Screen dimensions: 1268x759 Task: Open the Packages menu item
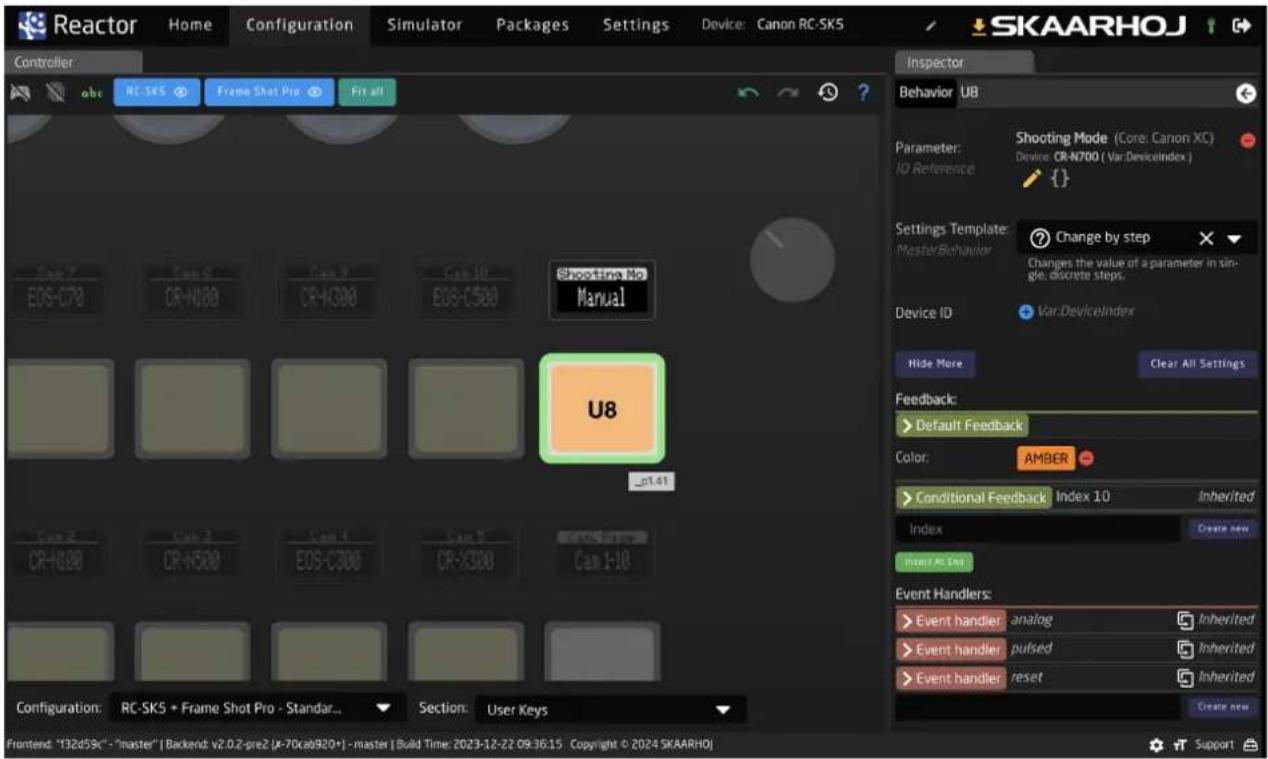[533, 25]
